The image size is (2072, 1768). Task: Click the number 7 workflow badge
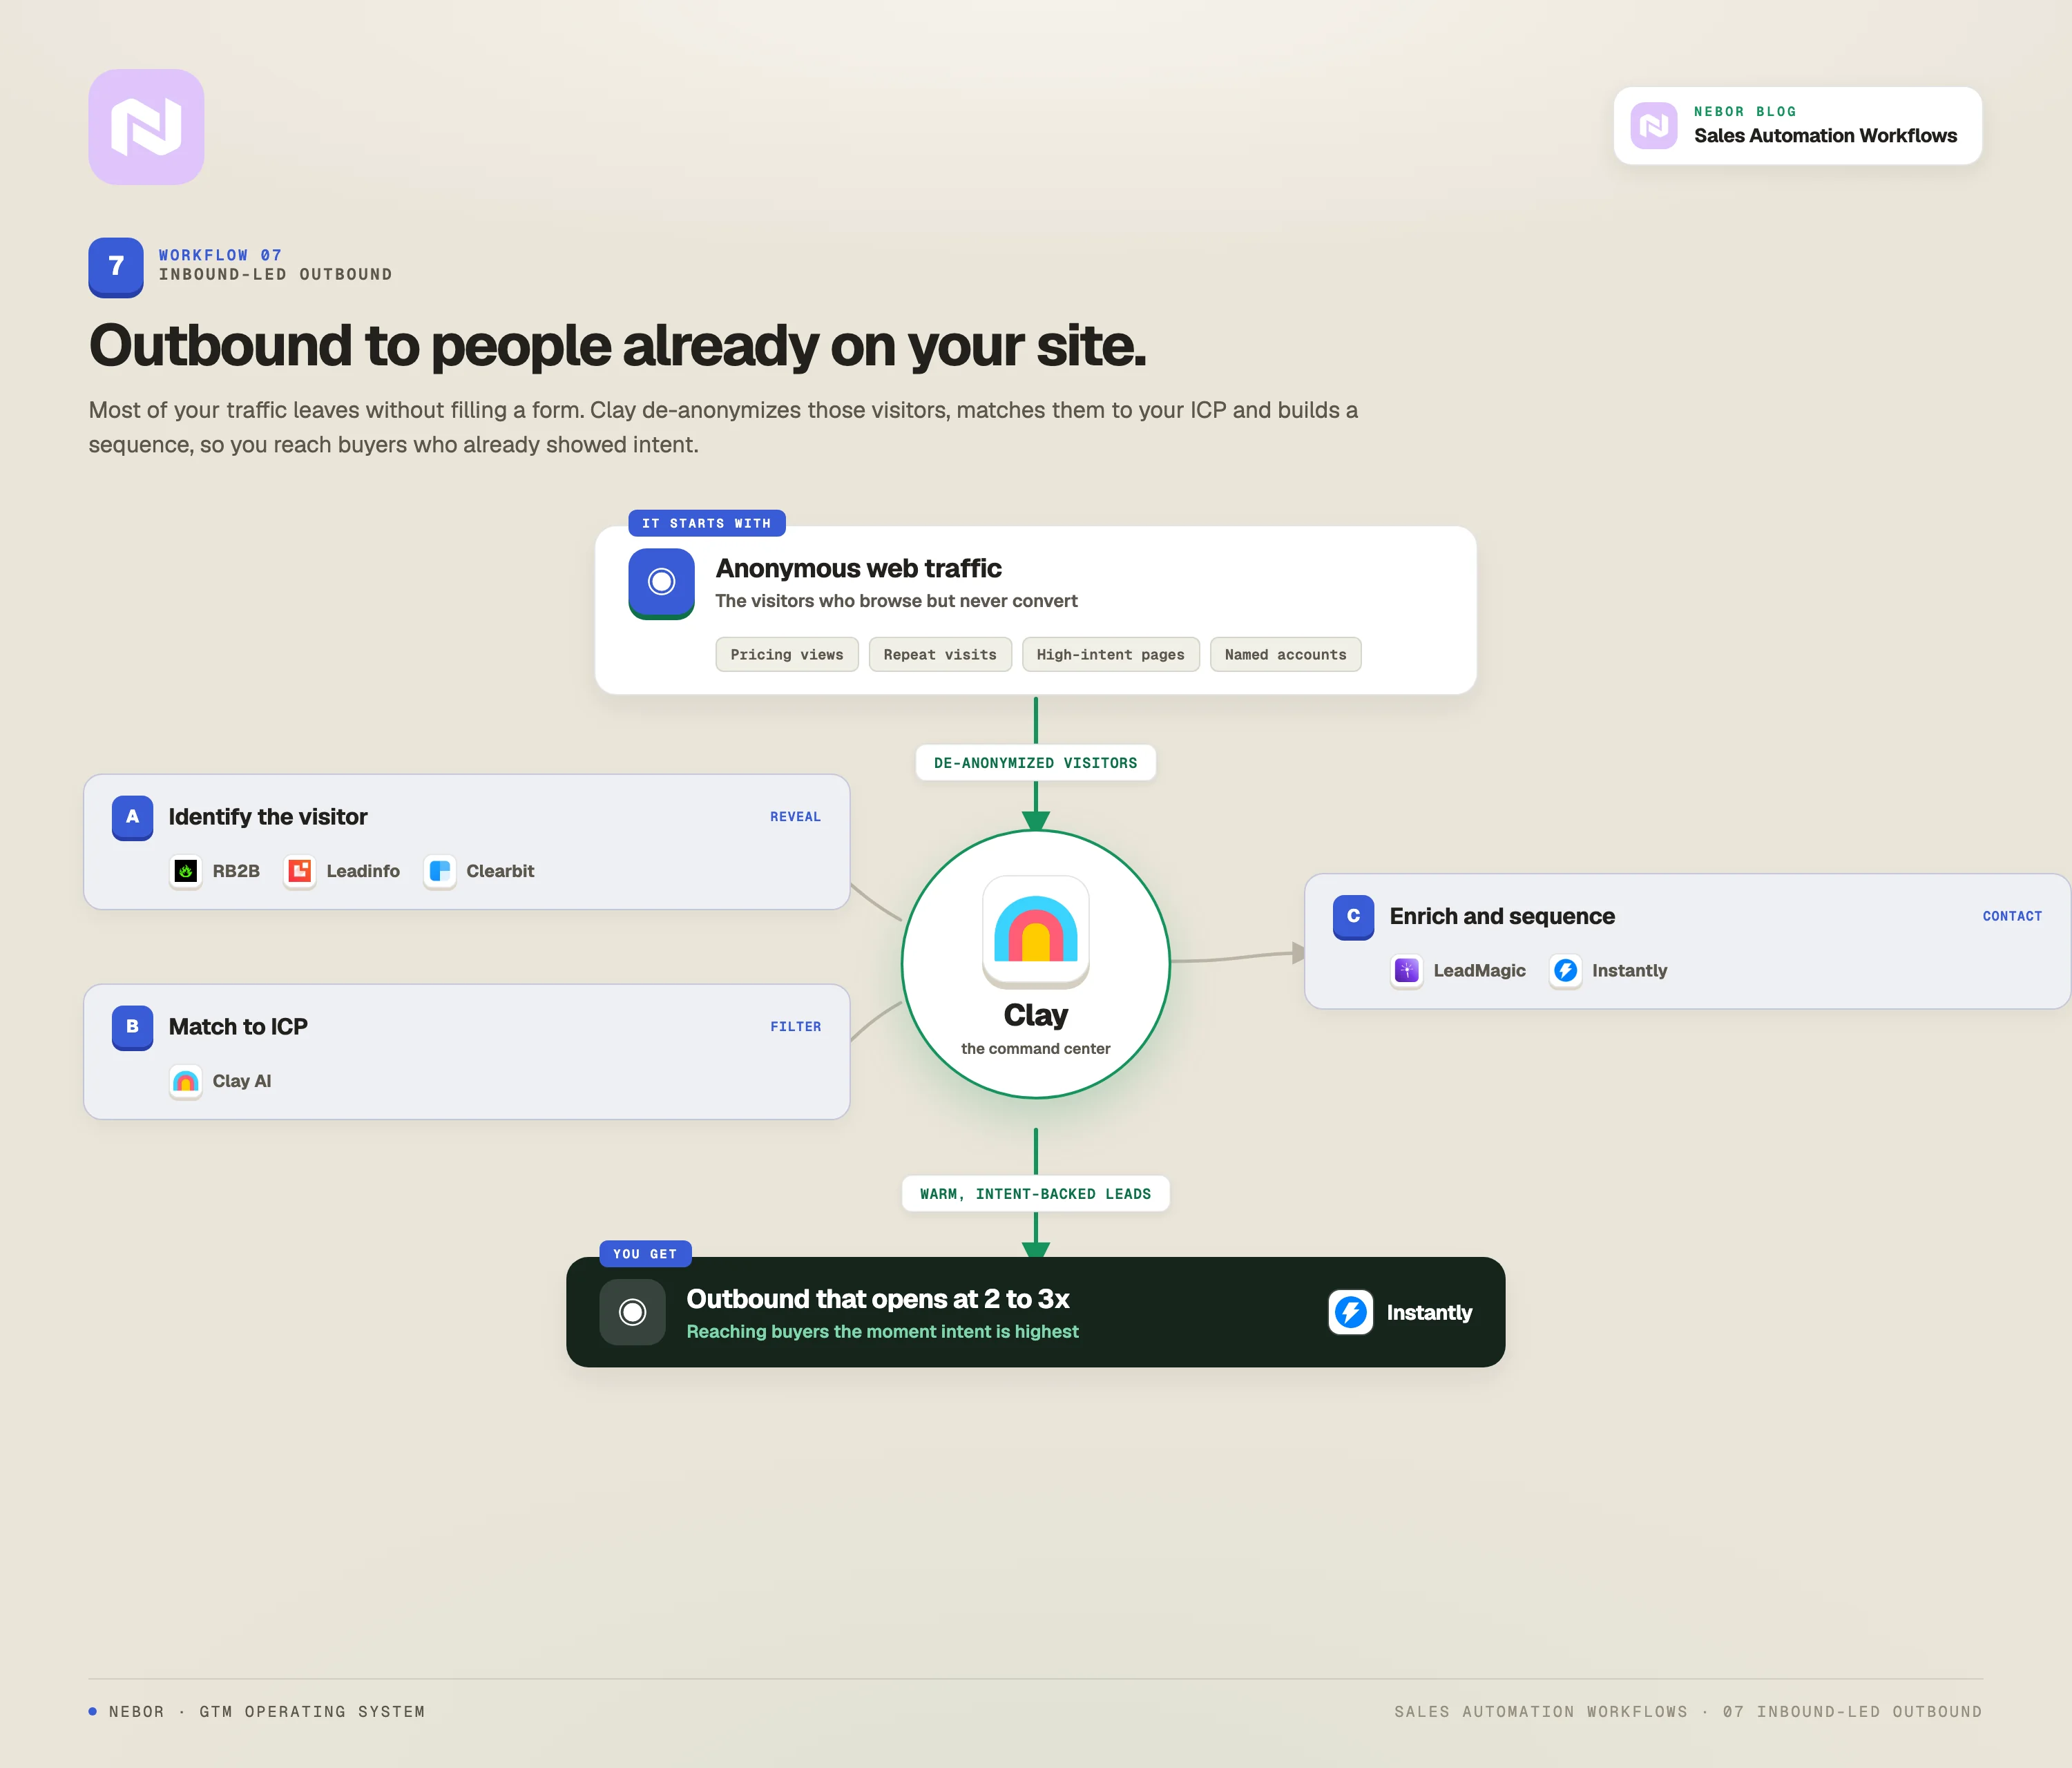click(x=116, y=267)
